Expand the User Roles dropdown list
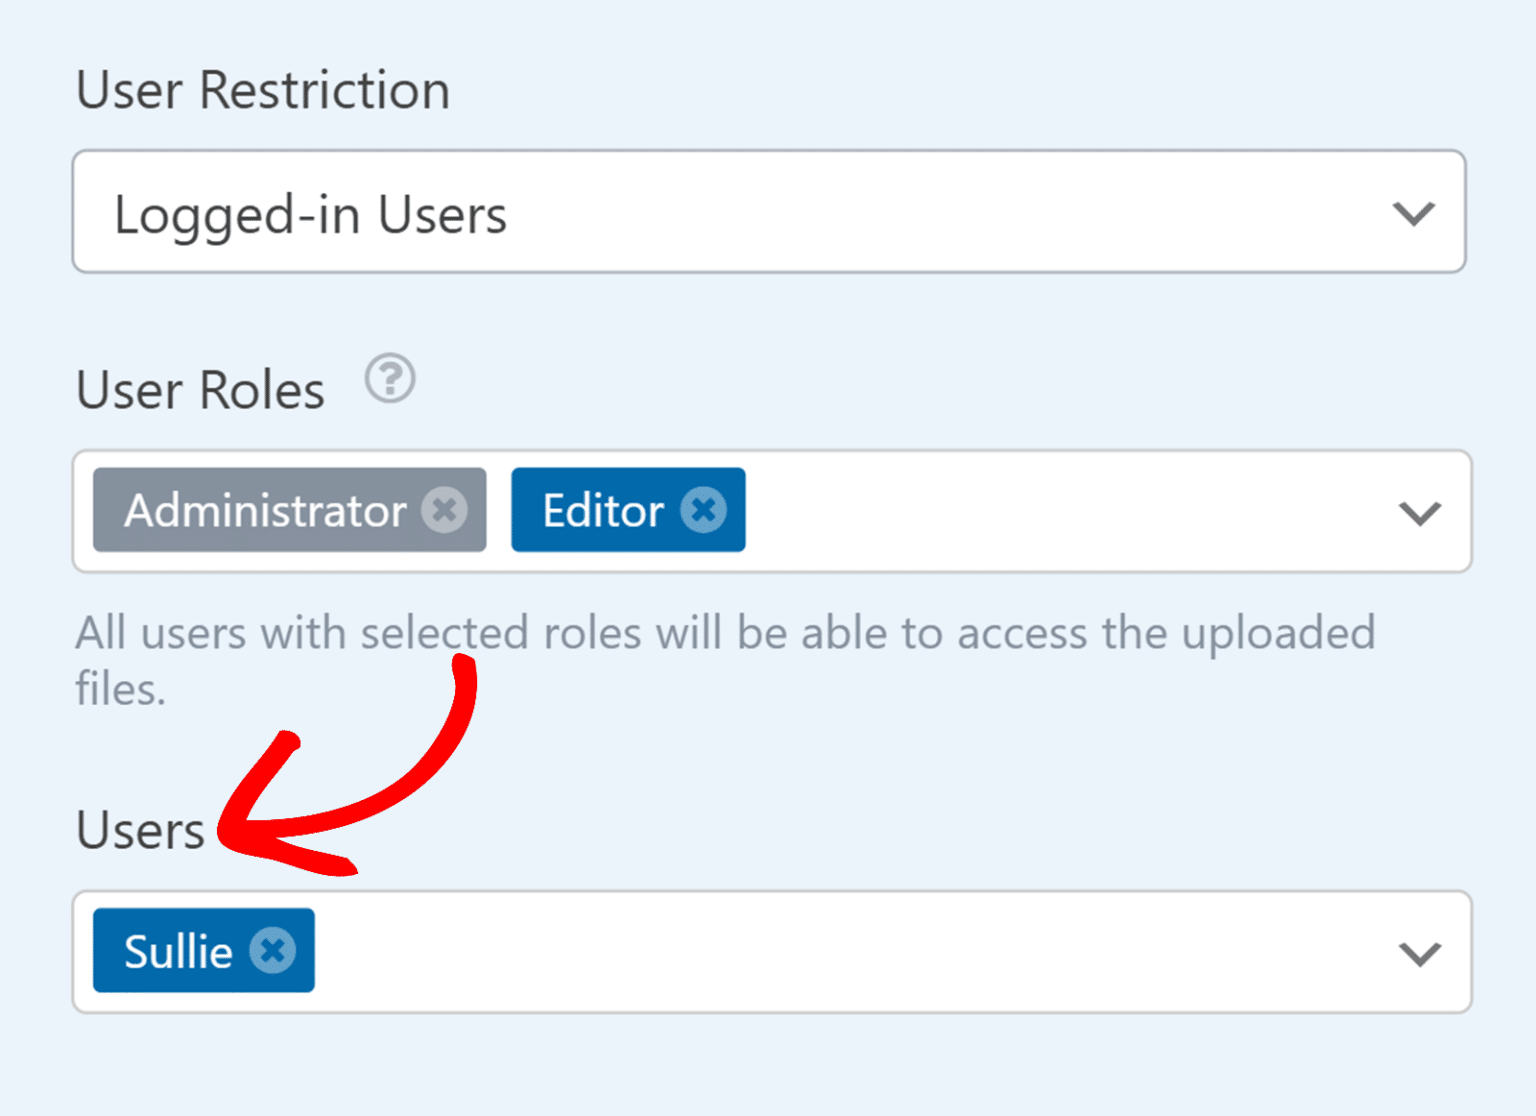1536x1116 pixels. click(1417, 513)
